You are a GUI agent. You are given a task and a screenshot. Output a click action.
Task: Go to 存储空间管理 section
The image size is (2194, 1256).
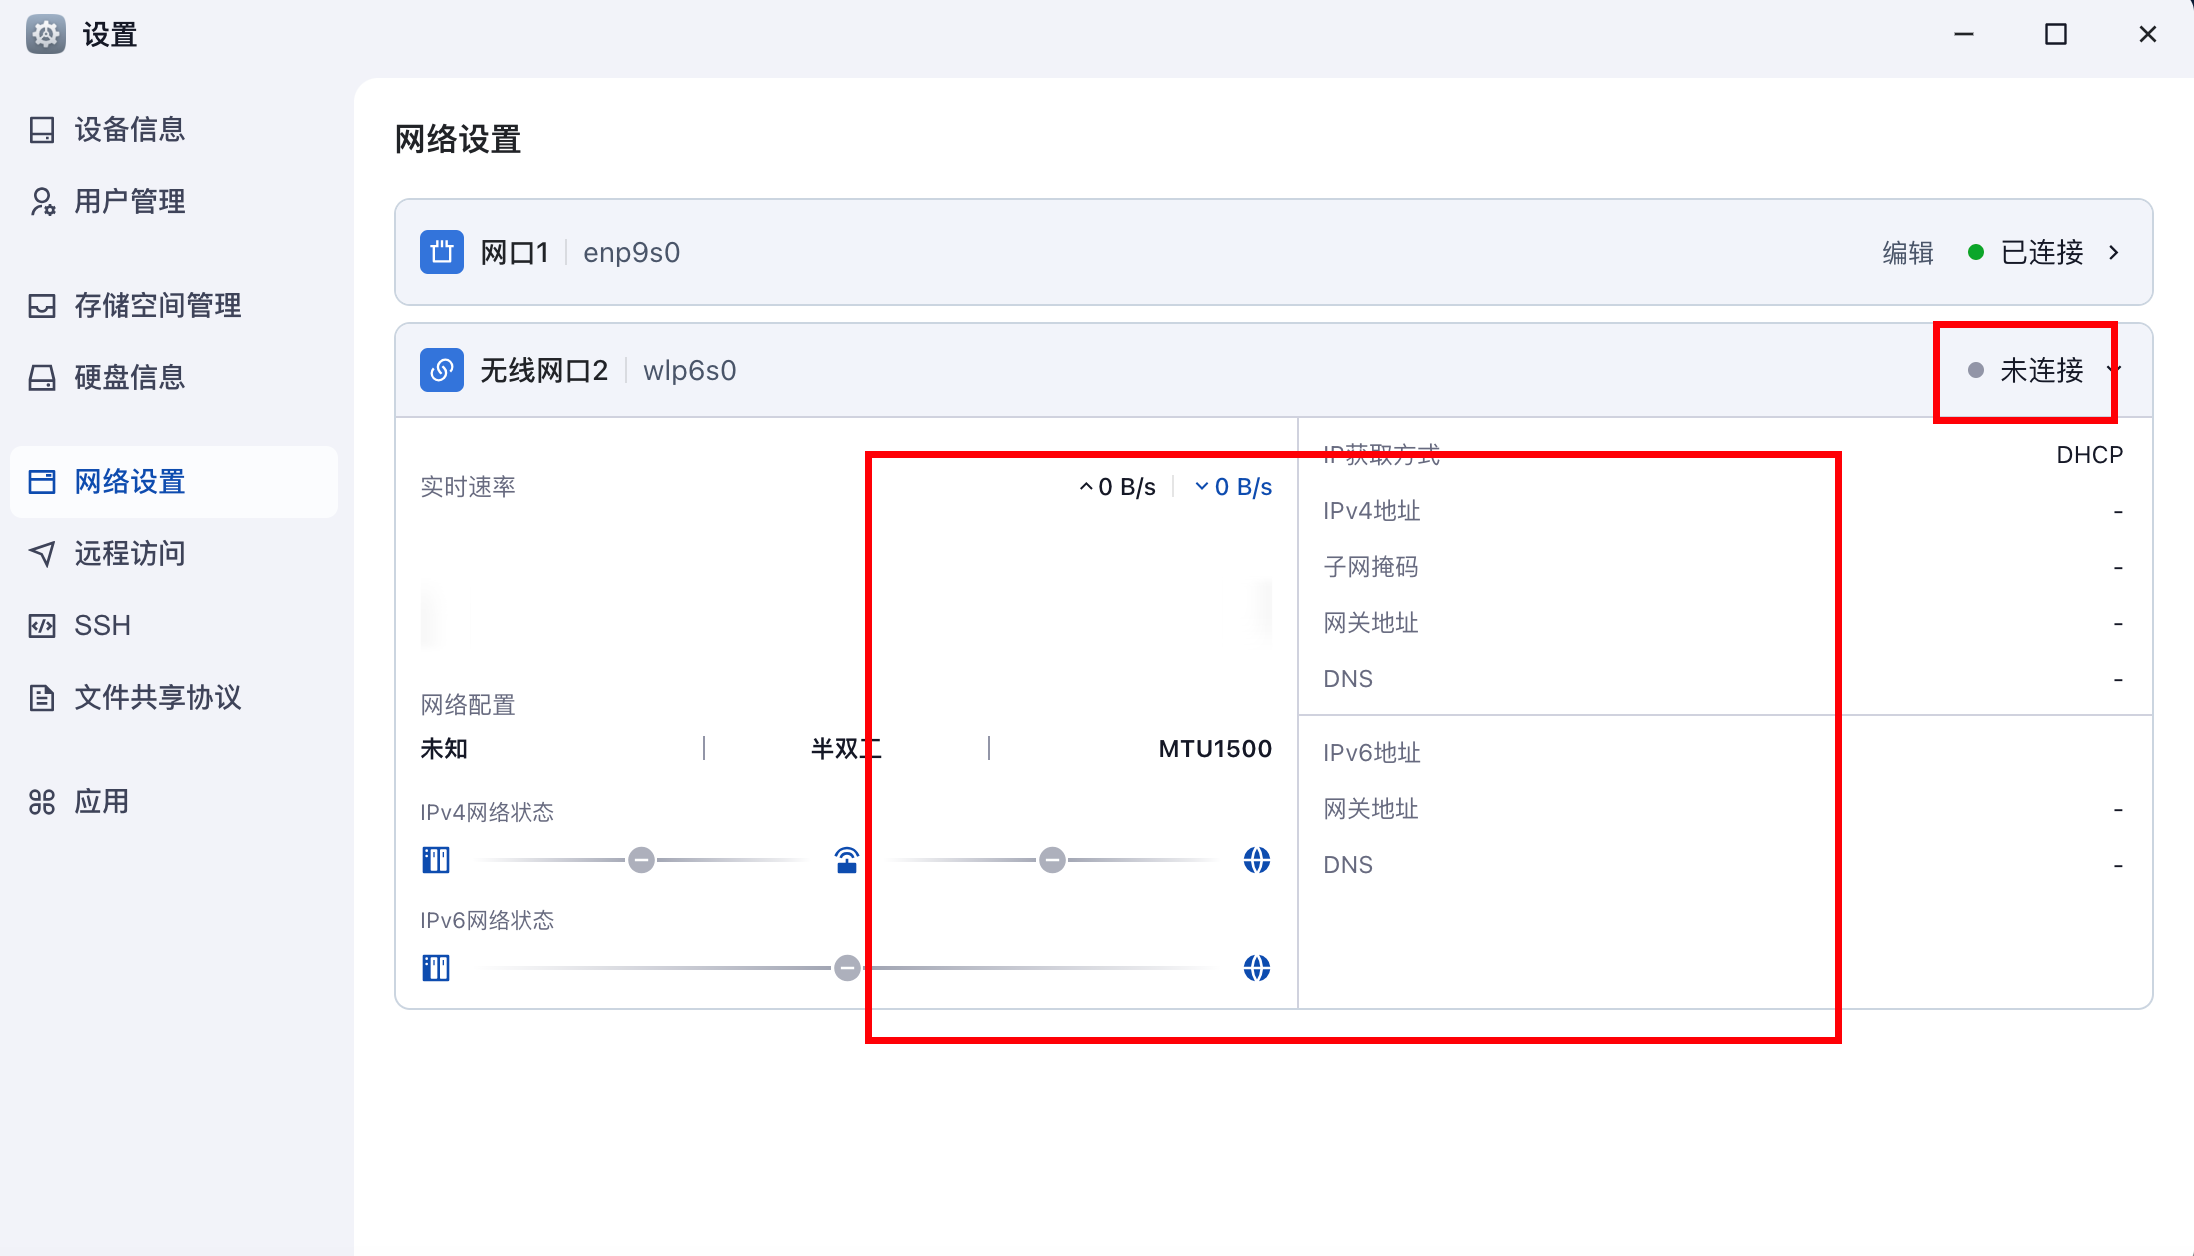click(173, 306)
